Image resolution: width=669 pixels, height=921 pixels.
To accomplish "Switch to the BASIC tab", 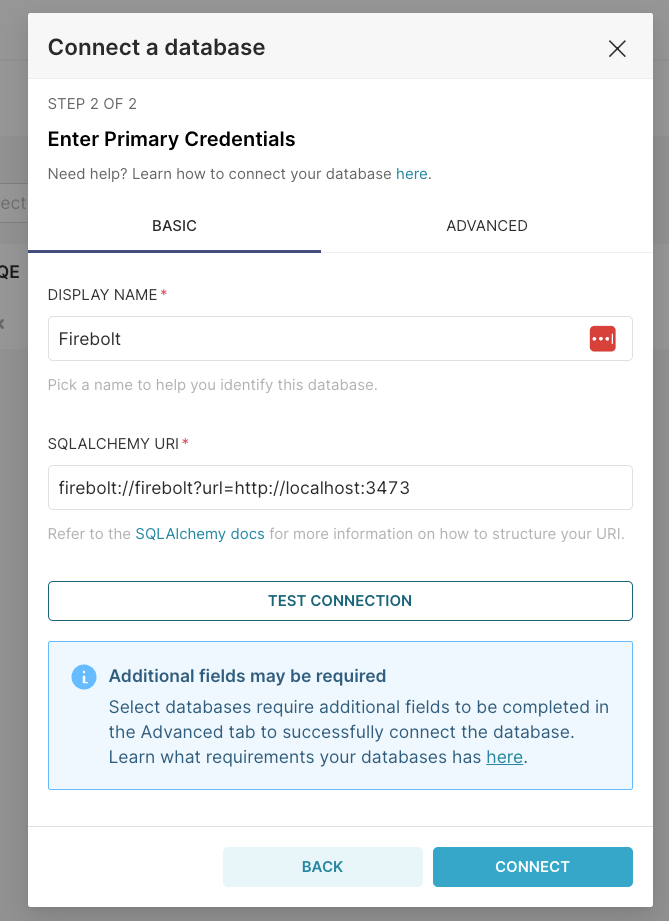I will click(174, 226).
